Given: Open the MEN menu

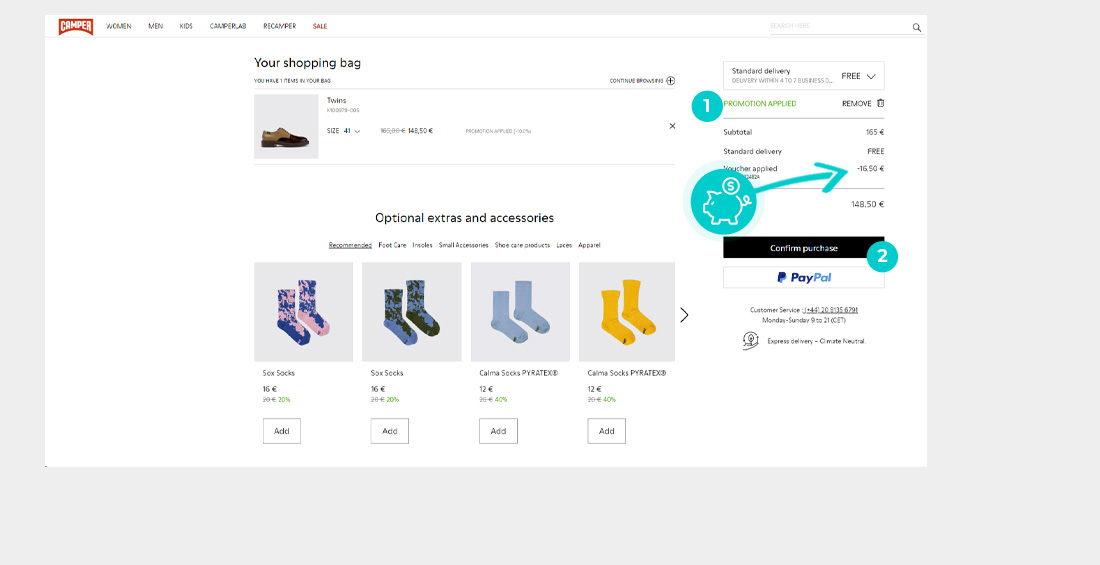Looking at the screenshot, I should pos(156,27).
